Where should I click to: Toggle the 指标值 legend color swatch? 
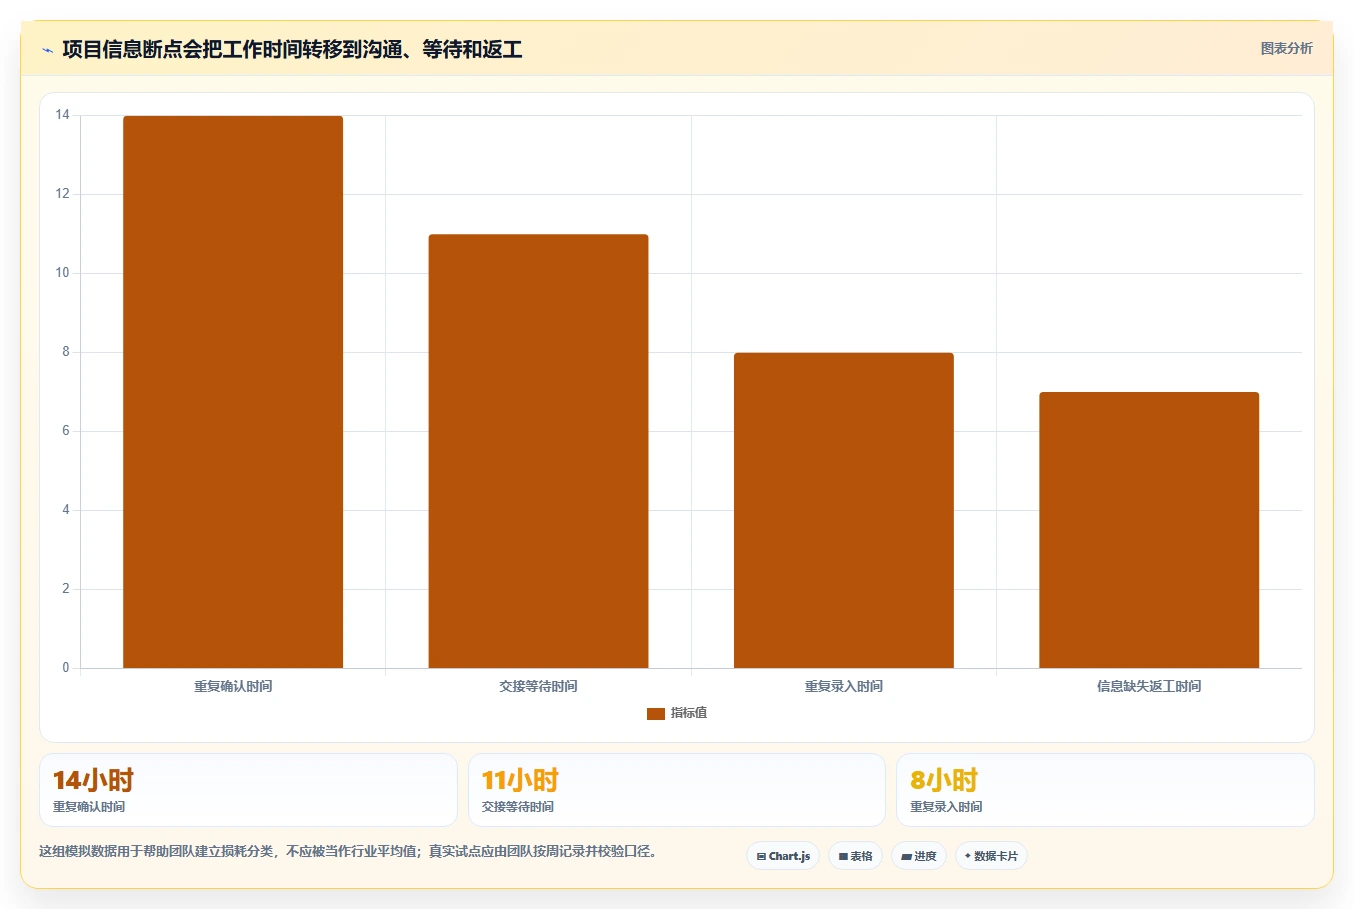[656, 713]
